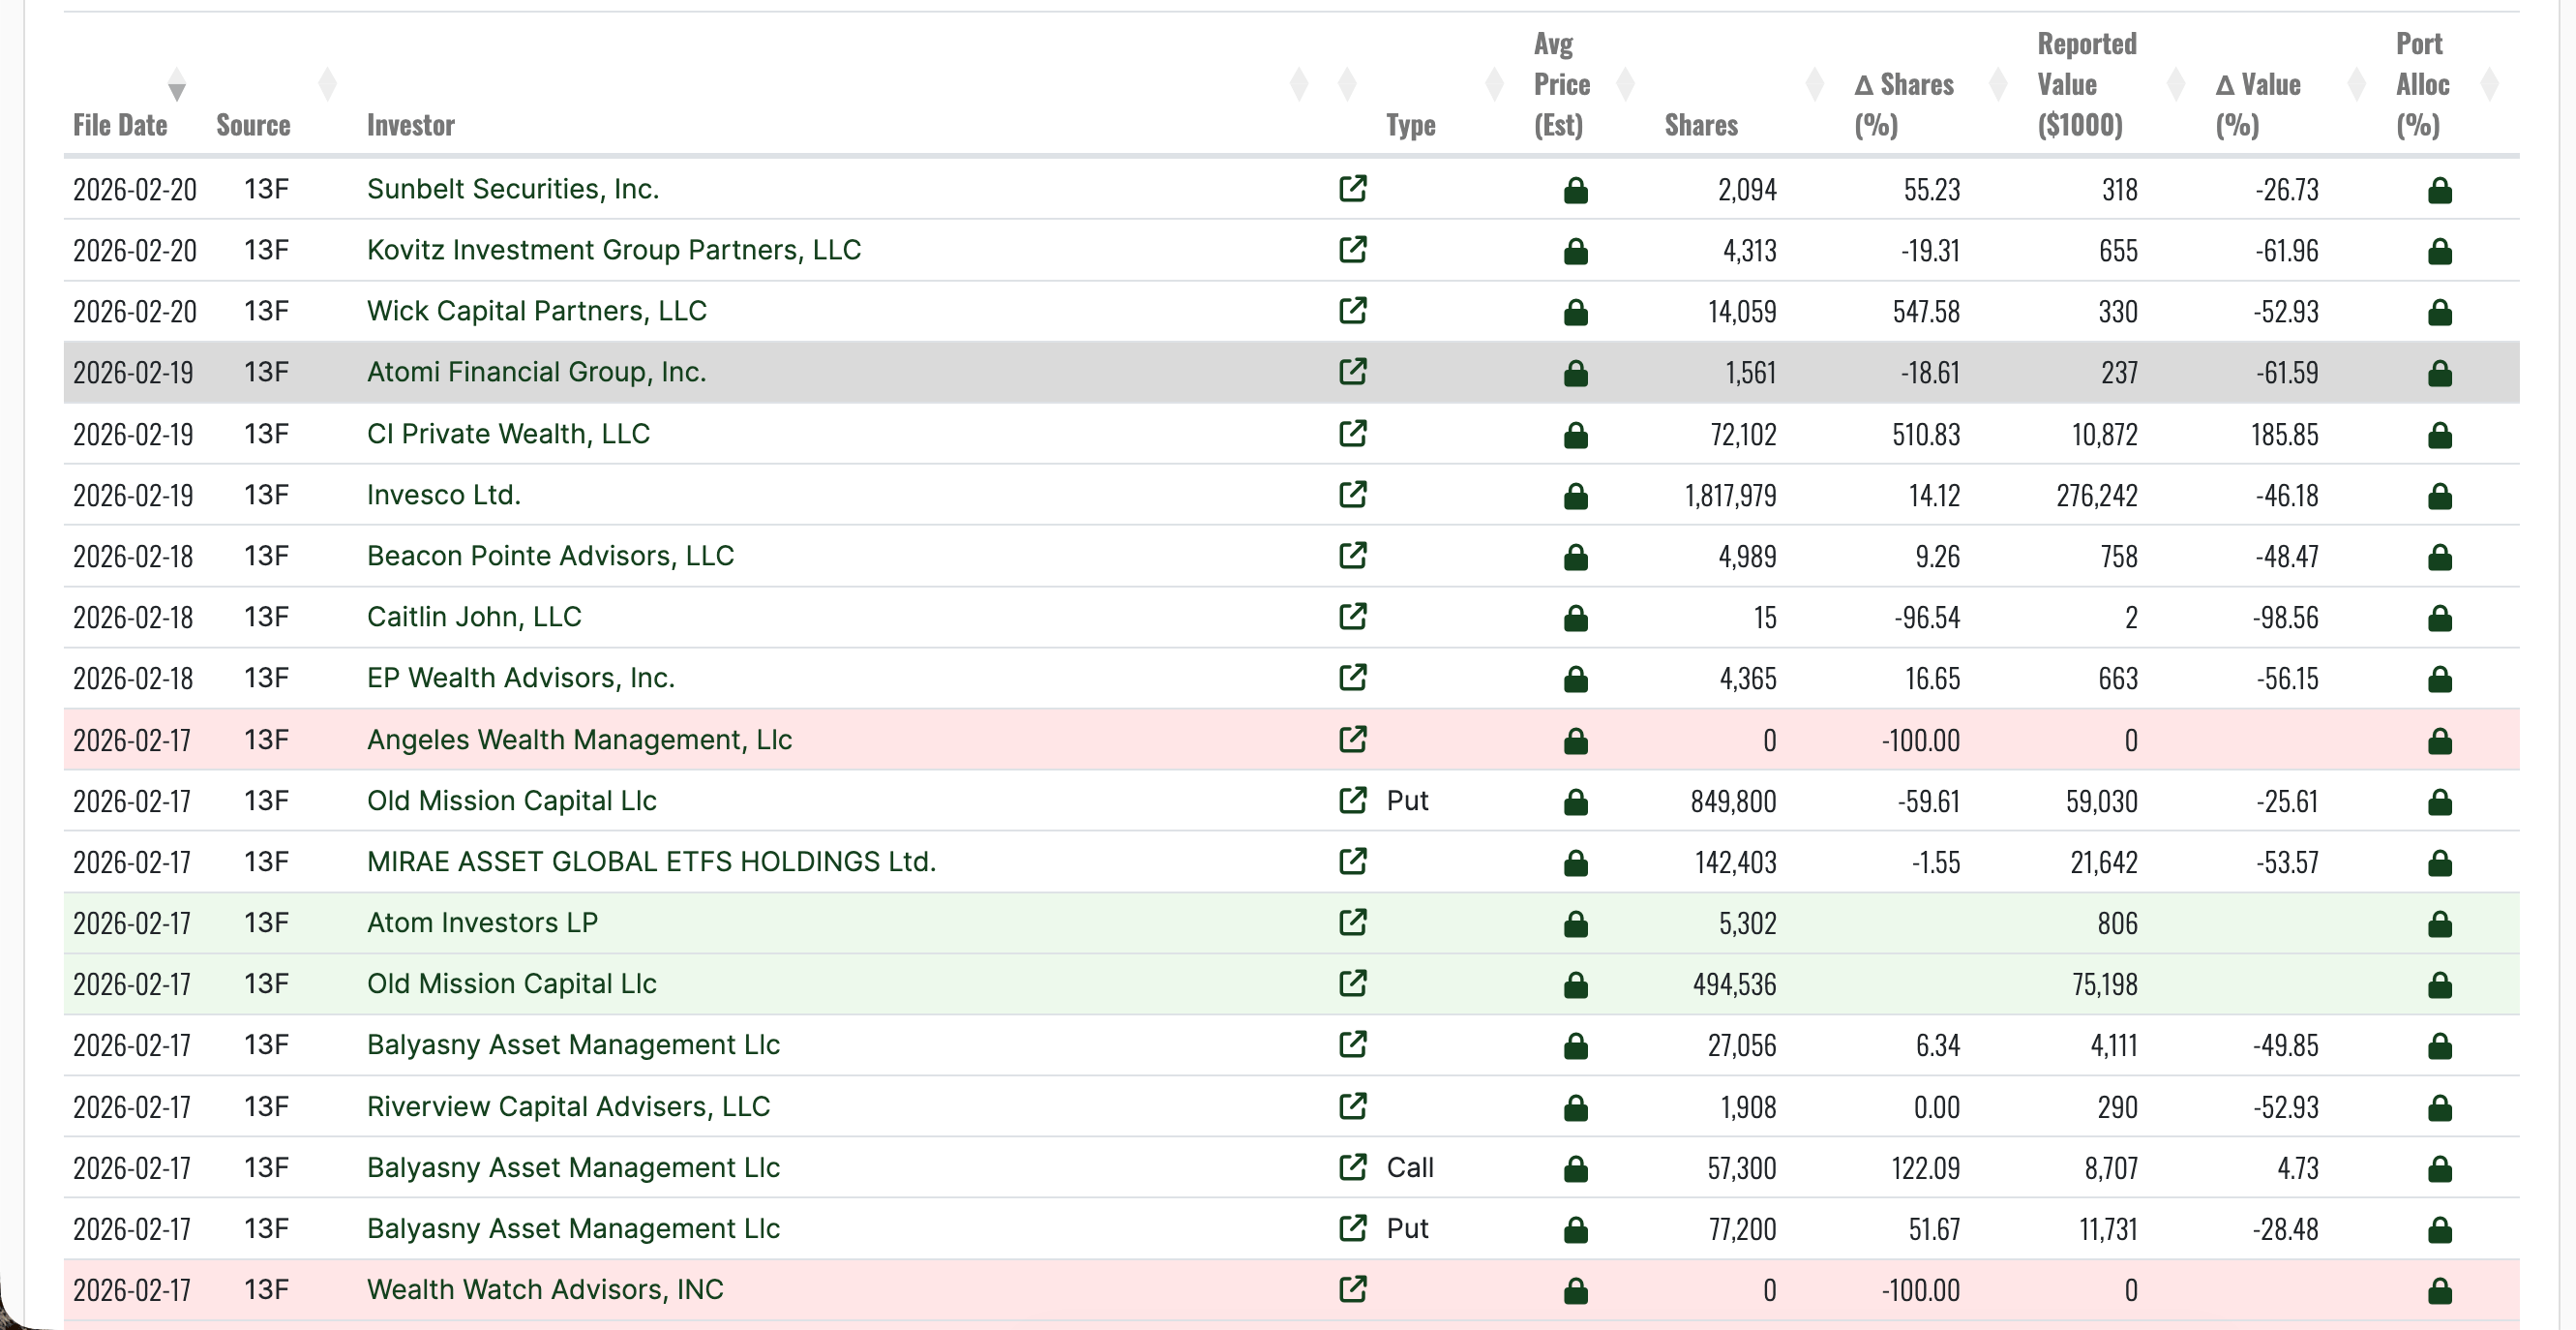Open Wealth Watch Advisors' external link icon

(1353, 1290)
